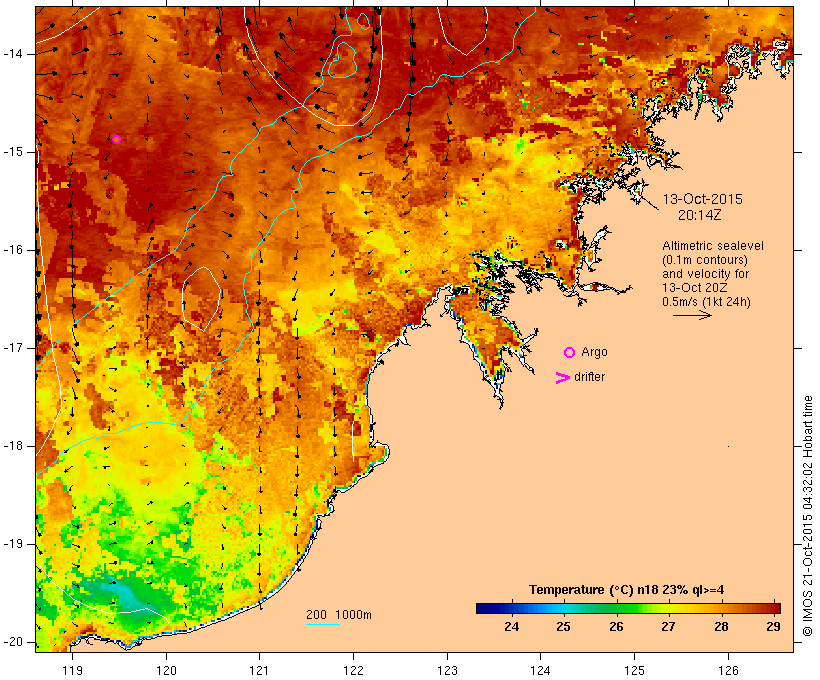
Task: Click the '0.5m/s (1kt 24h)' scale label
Action: click(x=706, y=302)
